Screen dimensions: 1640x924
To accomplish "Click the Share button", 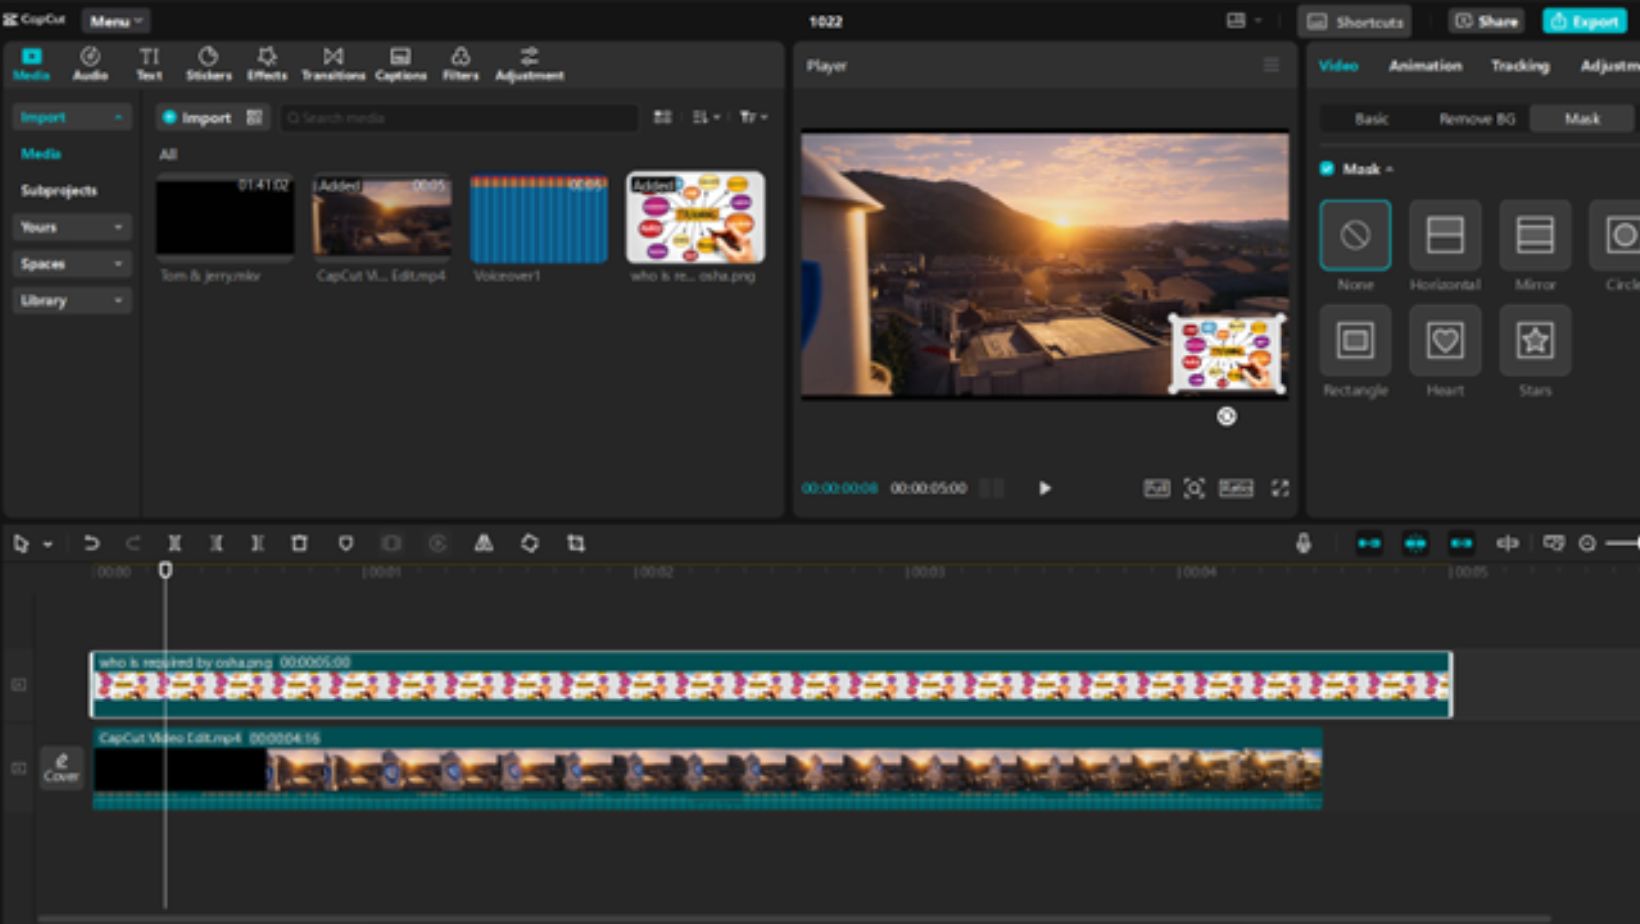I will tap(1486, 21).
